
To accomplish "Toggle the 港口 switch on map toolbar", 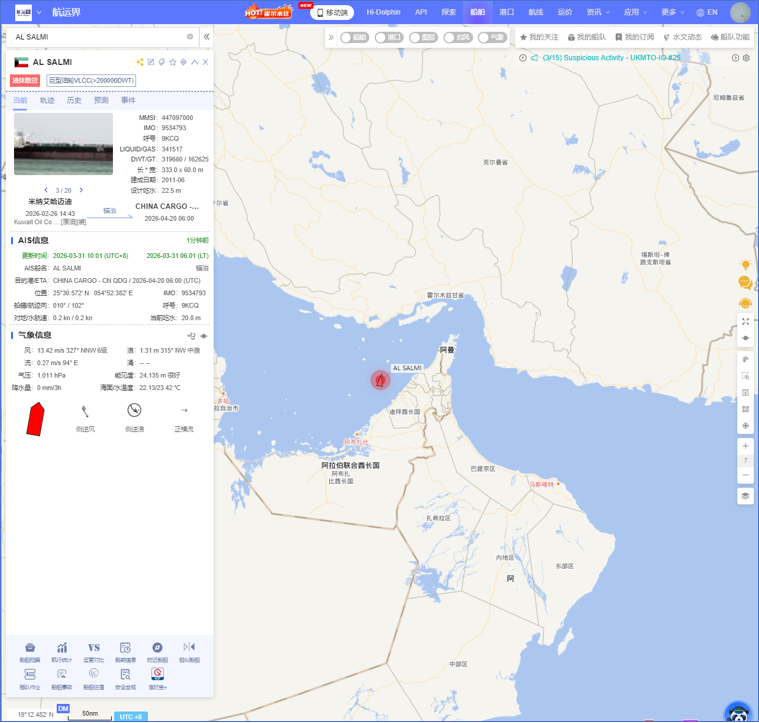I will coord(388,37).
